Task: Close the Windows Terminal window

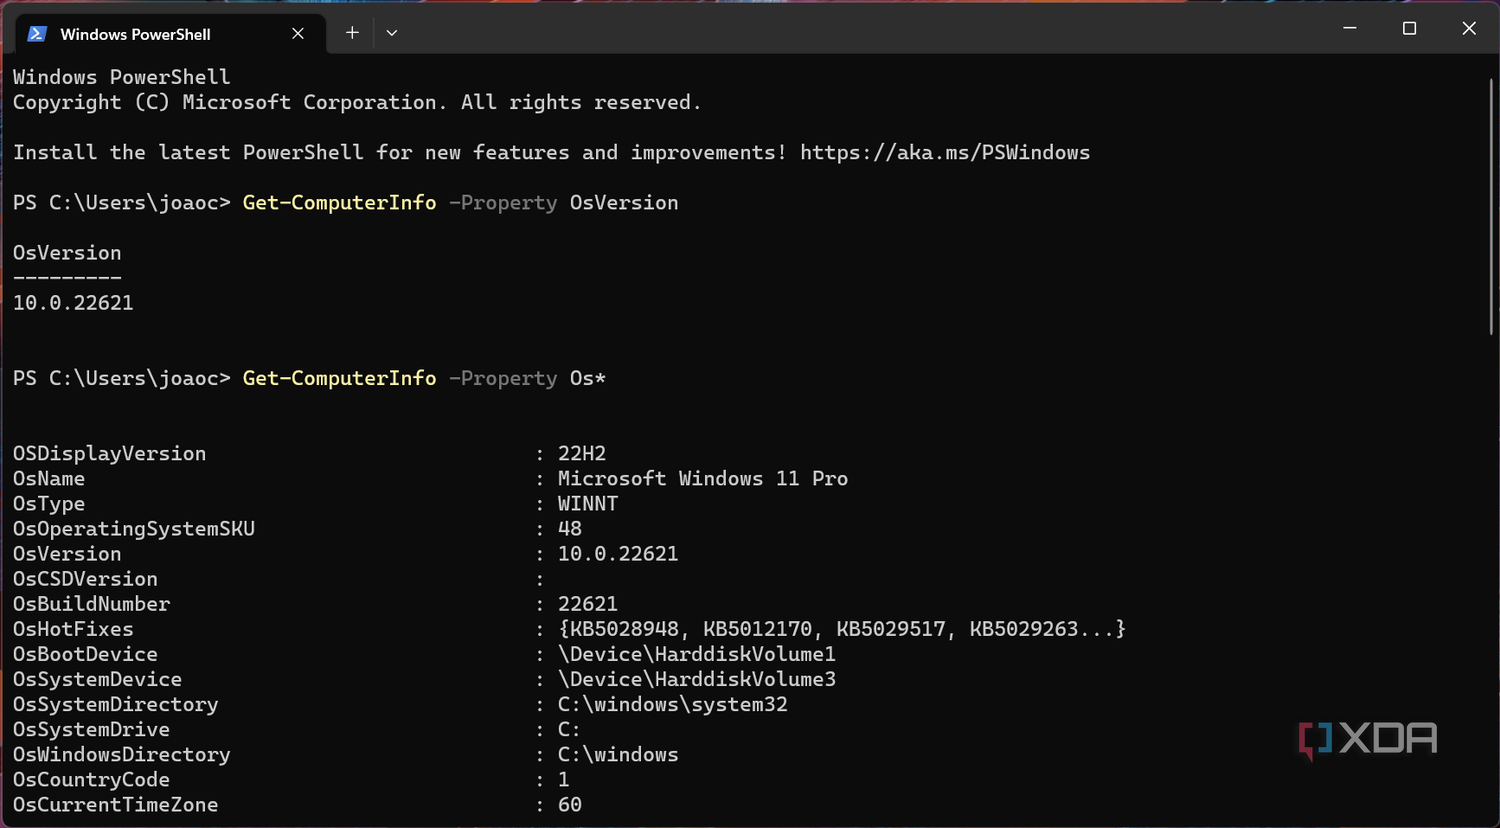Action: [1469, 28]
